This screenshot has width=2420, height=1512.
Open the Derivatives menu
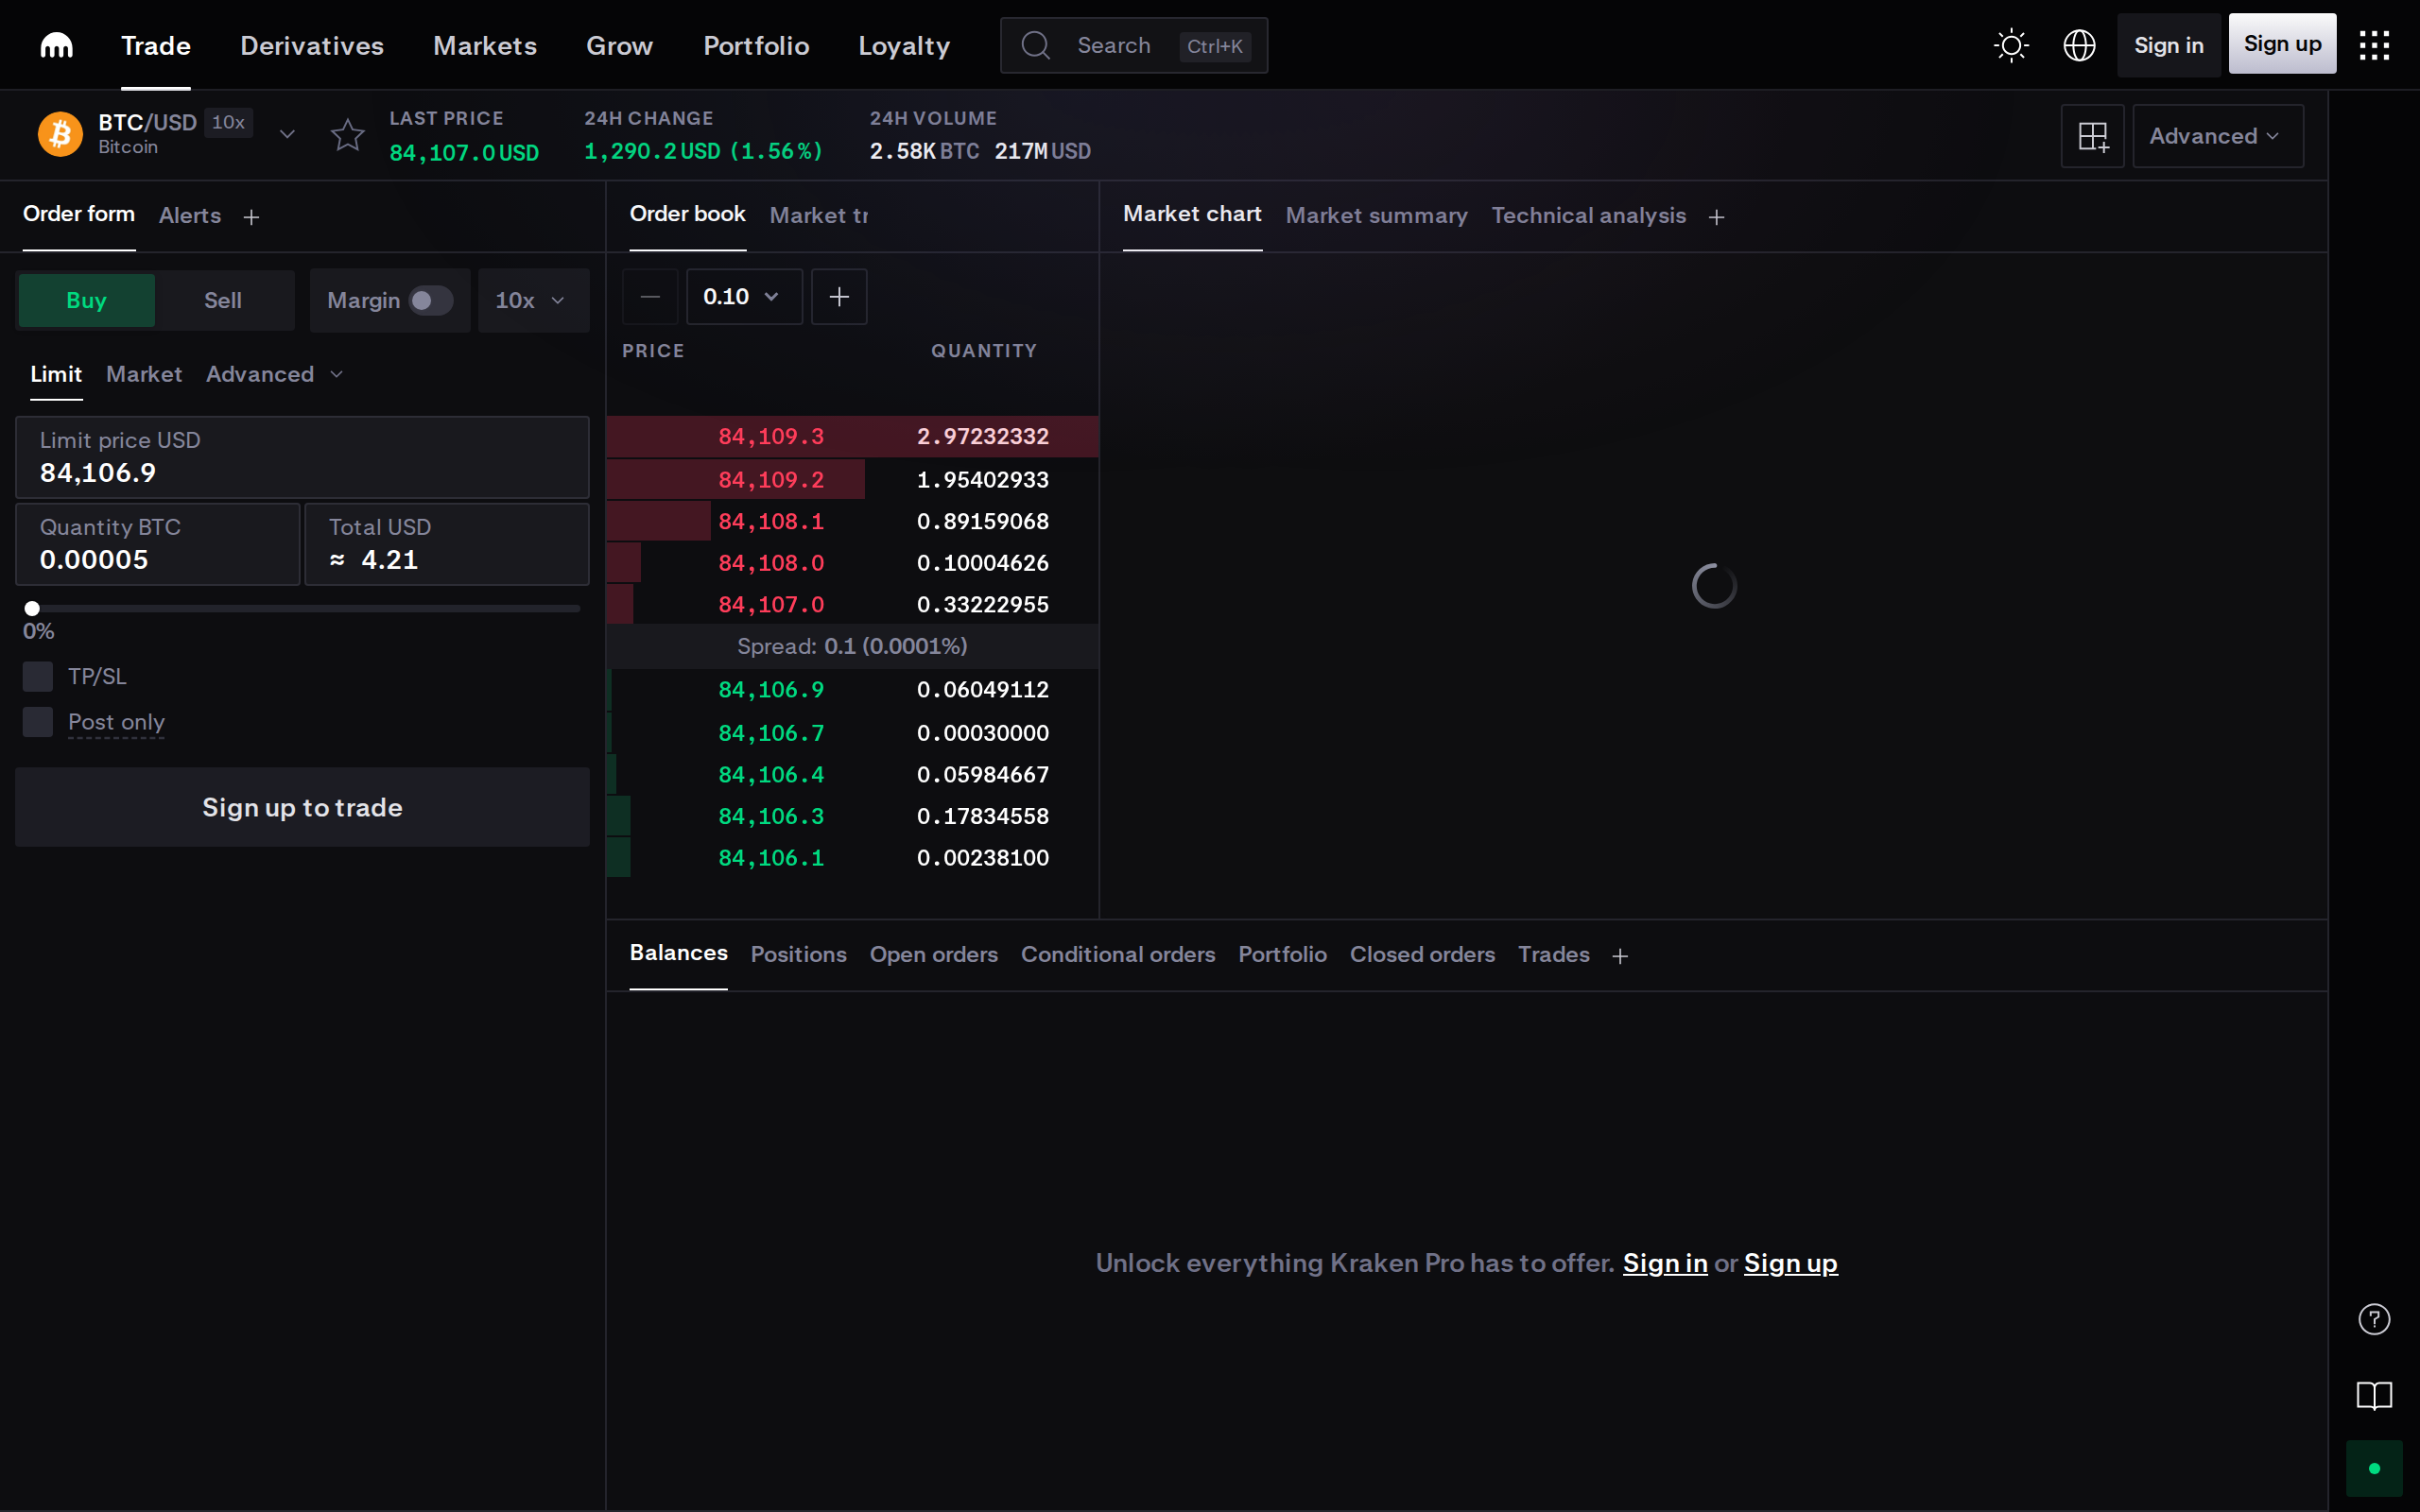pos(312,45)
